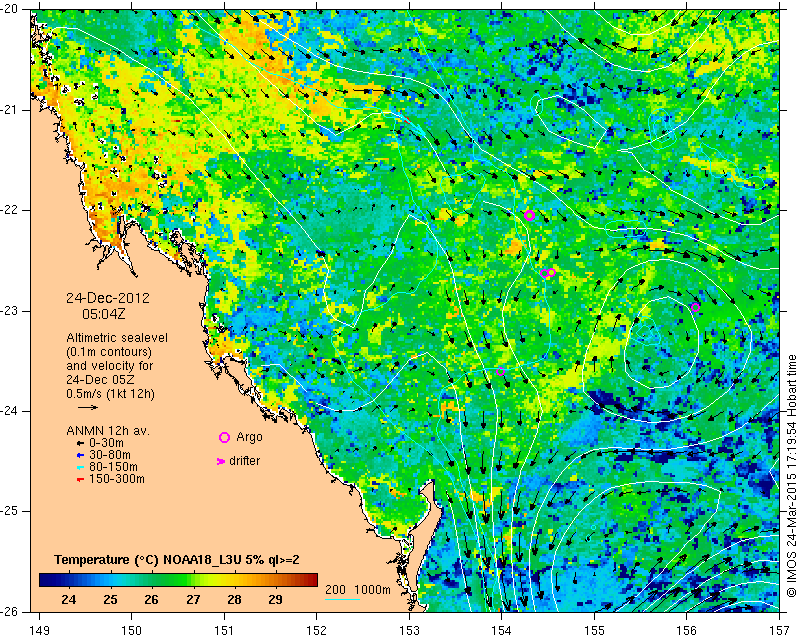The height and width of the screenshot is (640, 800).
Task: Click the '(0.1m contours)' caption line
Action: (x=109, y=352)
